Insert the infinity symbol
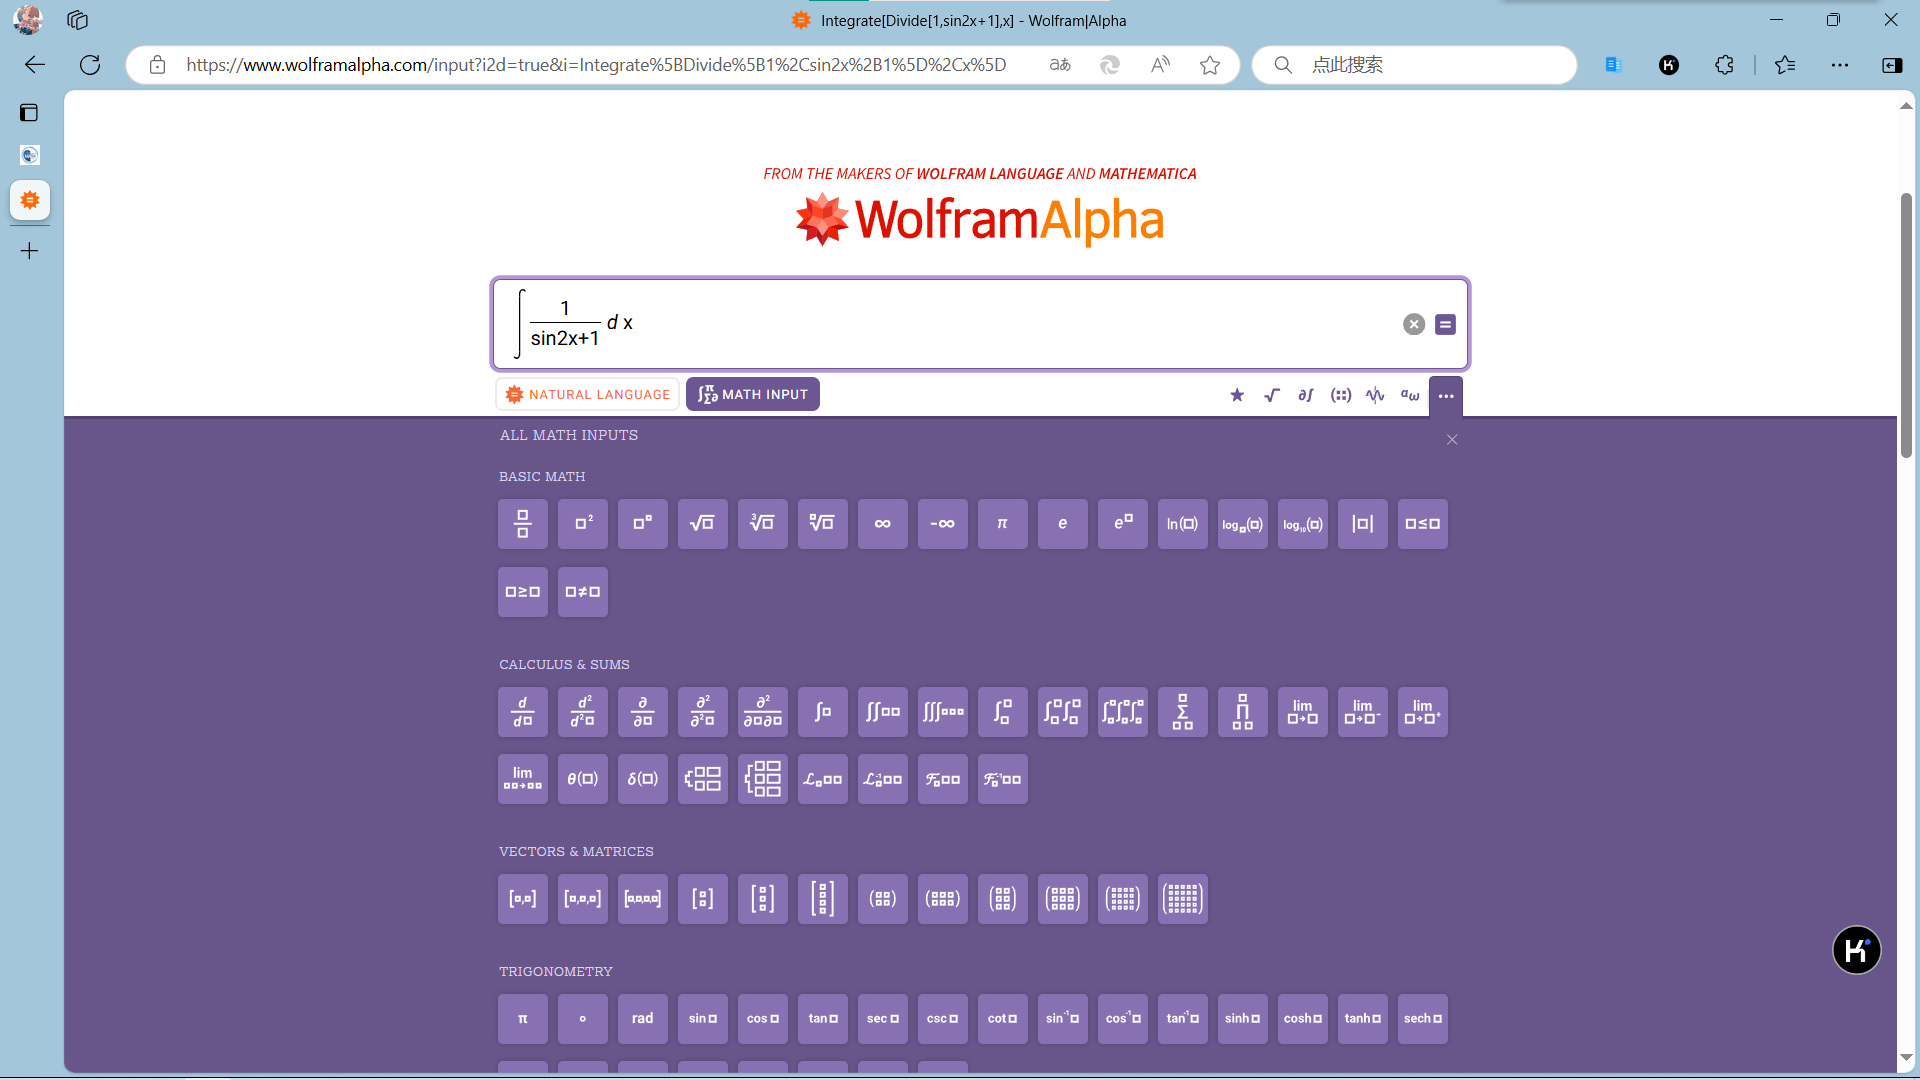This screenshot has width=1920, height=1080. pos(882,524)
